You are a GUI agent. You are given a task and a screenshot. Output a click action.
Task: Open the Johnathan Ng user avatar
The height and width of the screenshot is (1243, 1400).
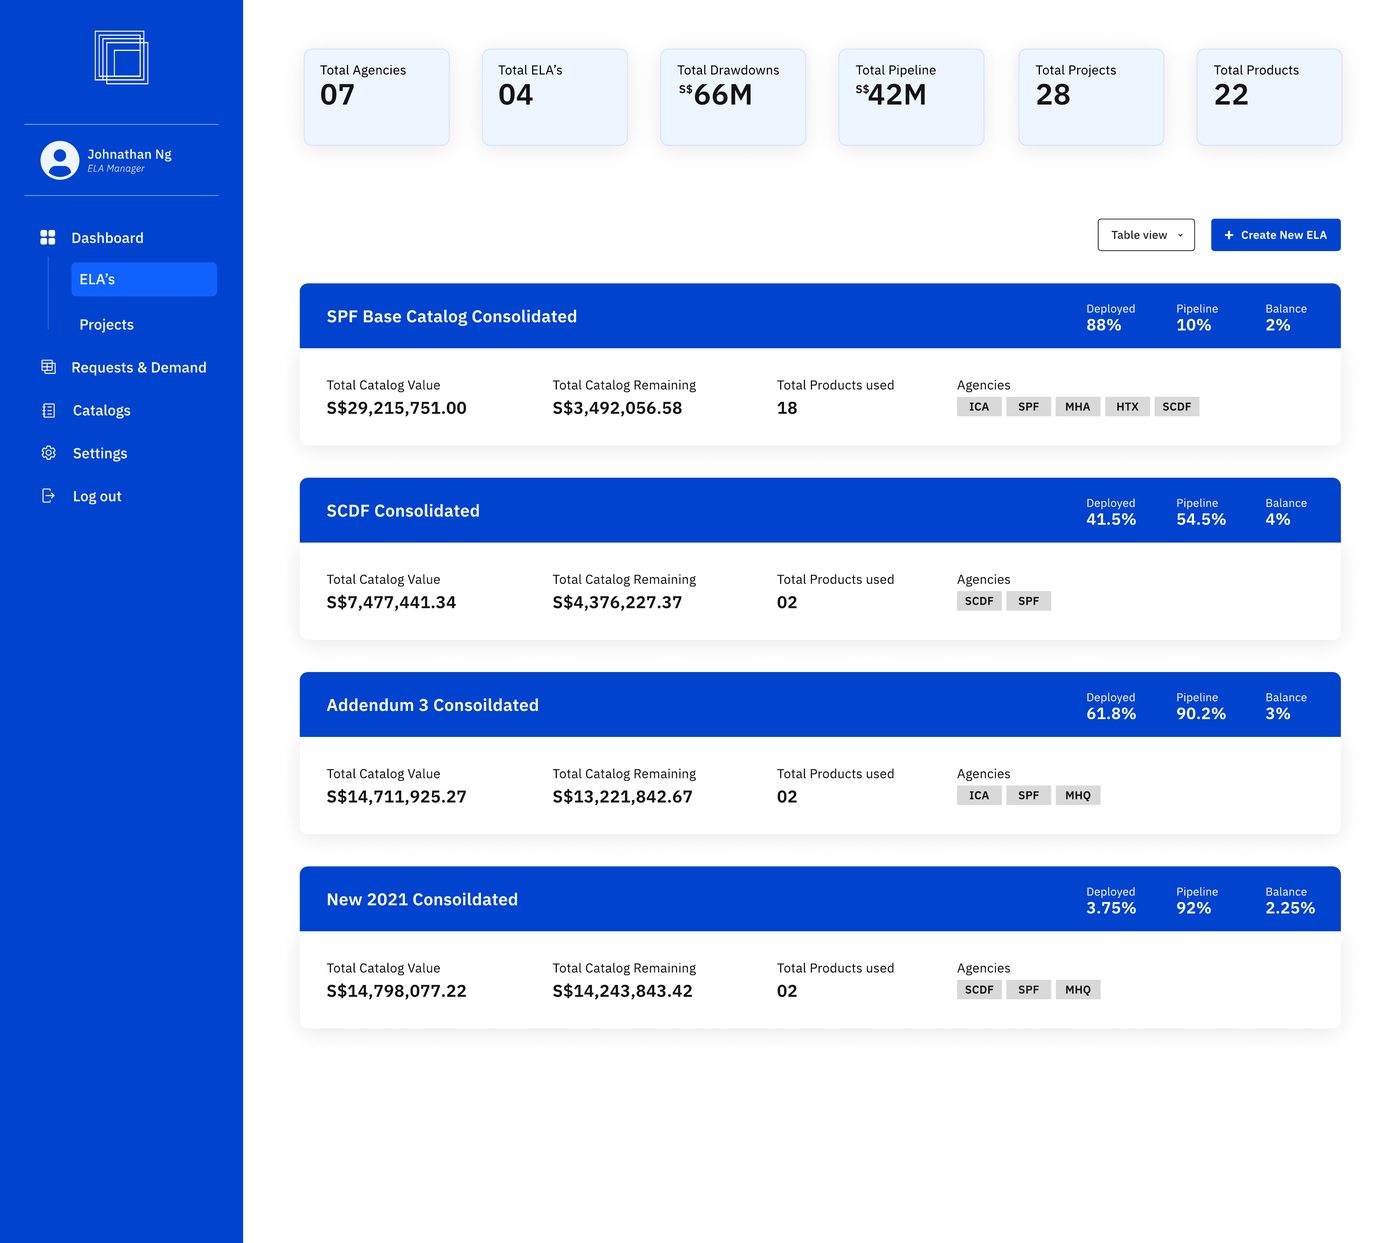pyautogui.click(x=60, y=160)
